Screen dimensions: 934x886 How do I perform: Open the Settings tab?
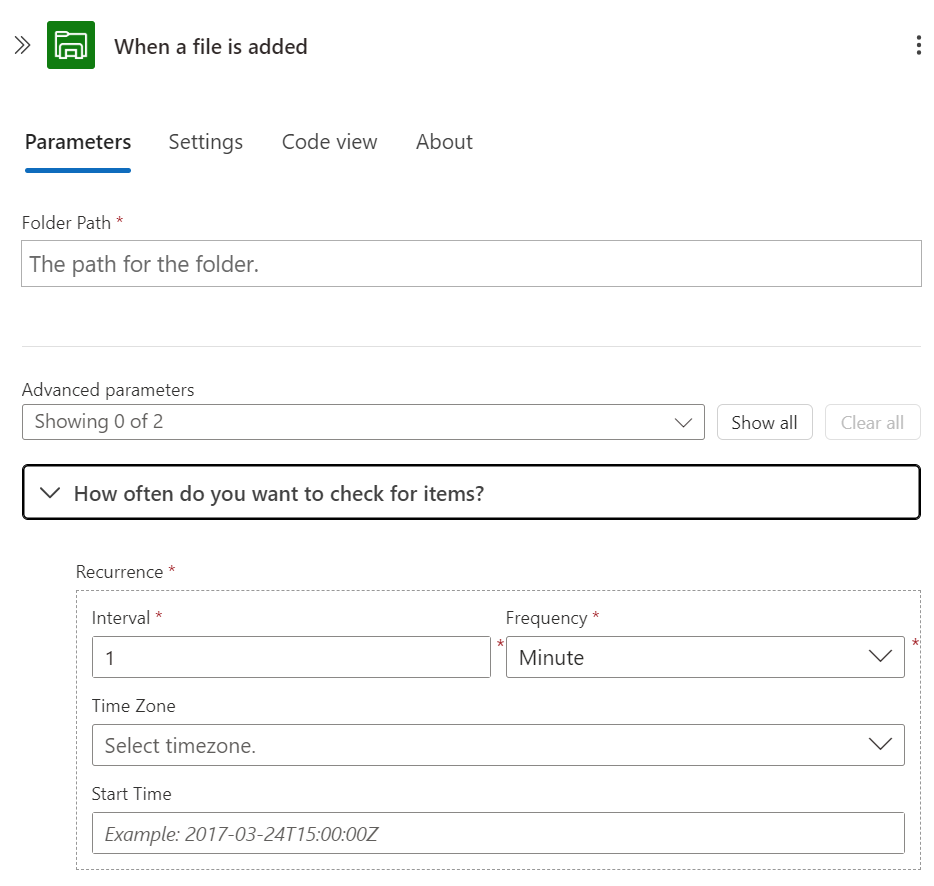coord(205,142)
